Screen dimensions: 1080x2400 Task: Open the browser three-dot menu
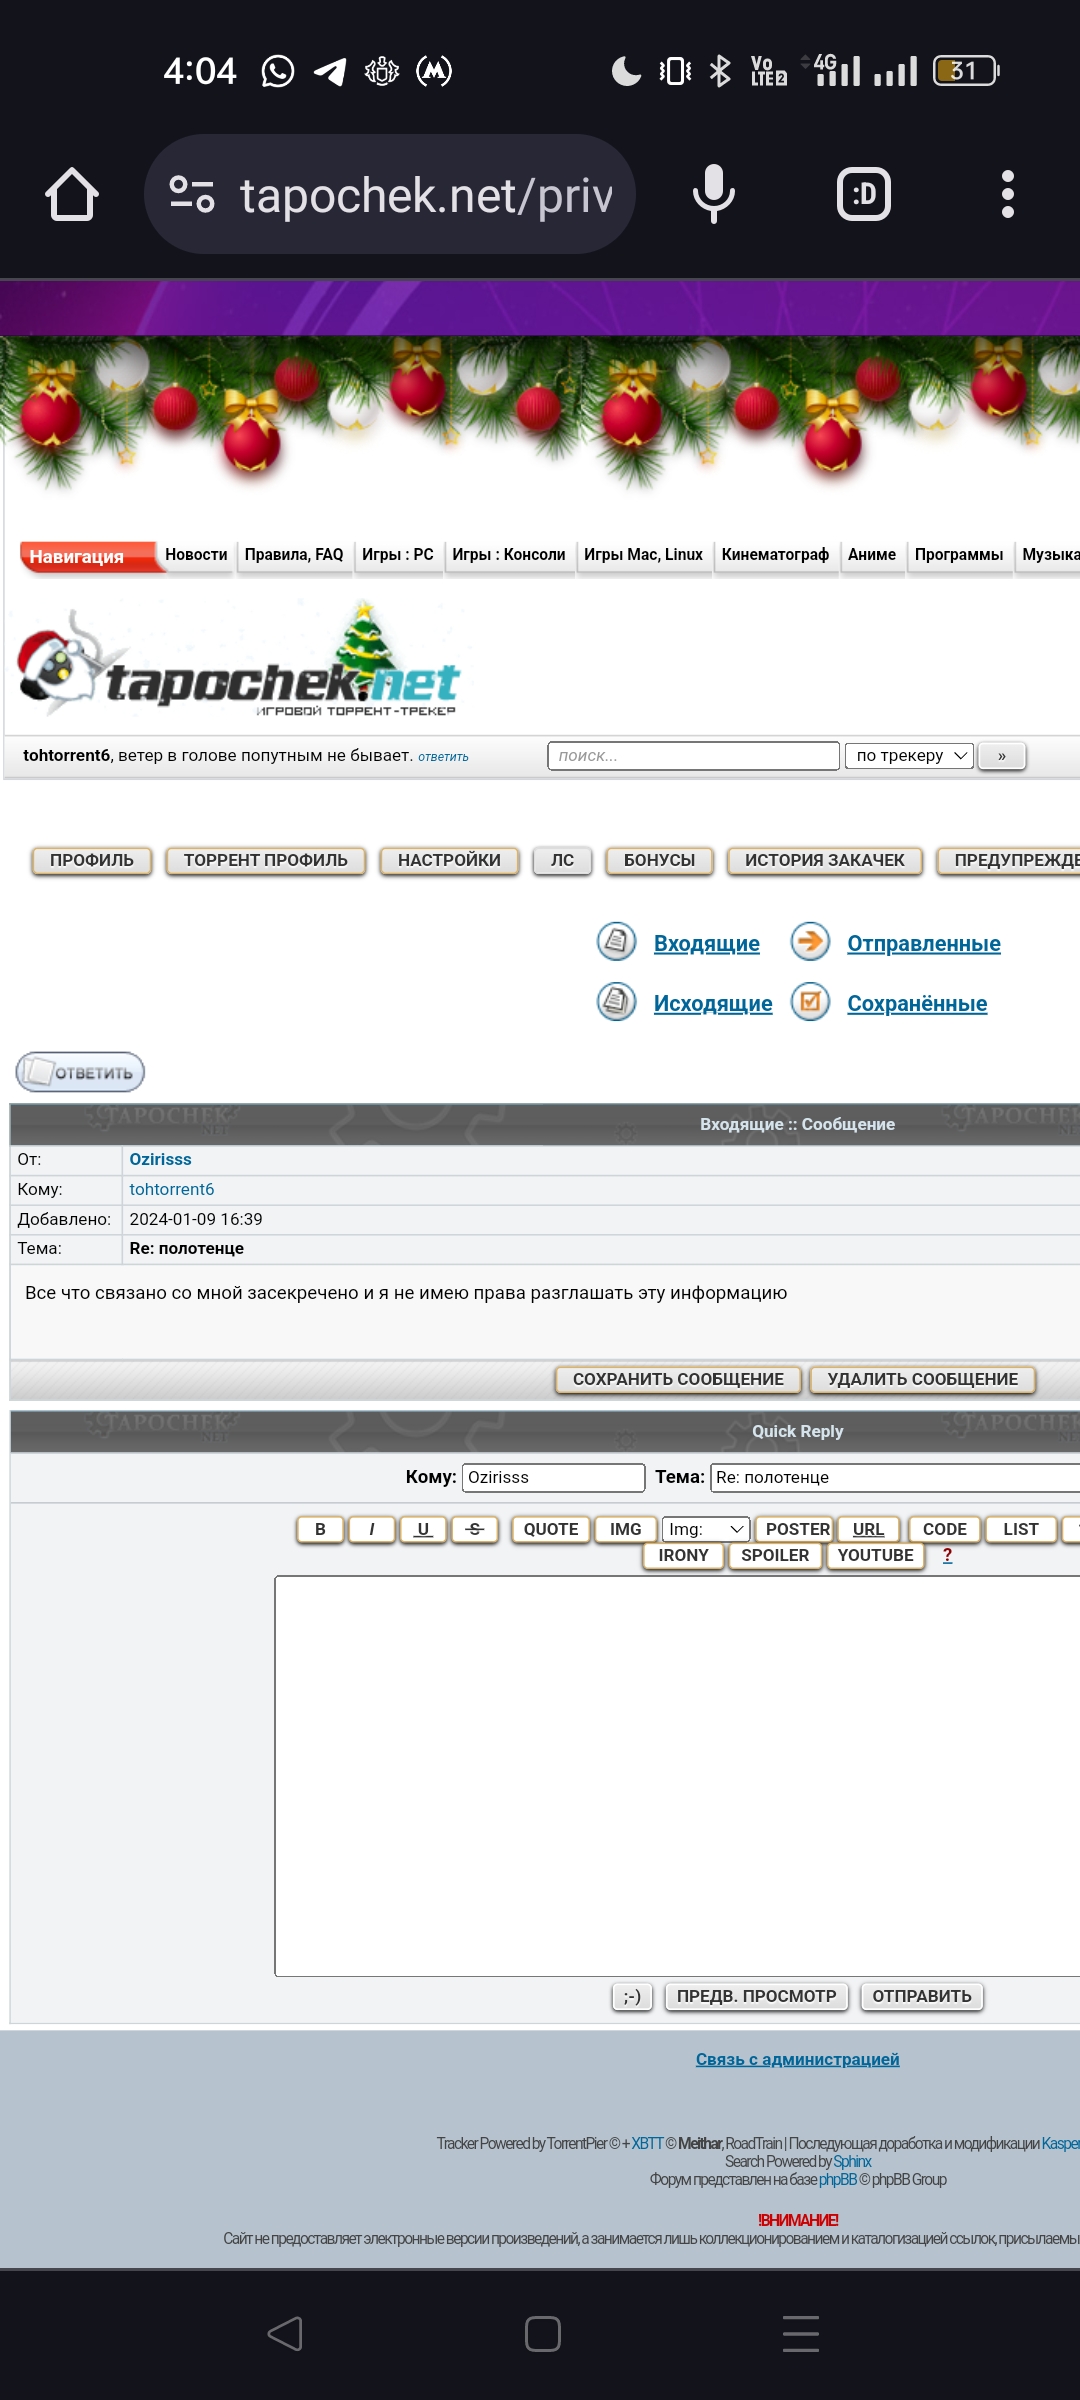point(1007,194)
